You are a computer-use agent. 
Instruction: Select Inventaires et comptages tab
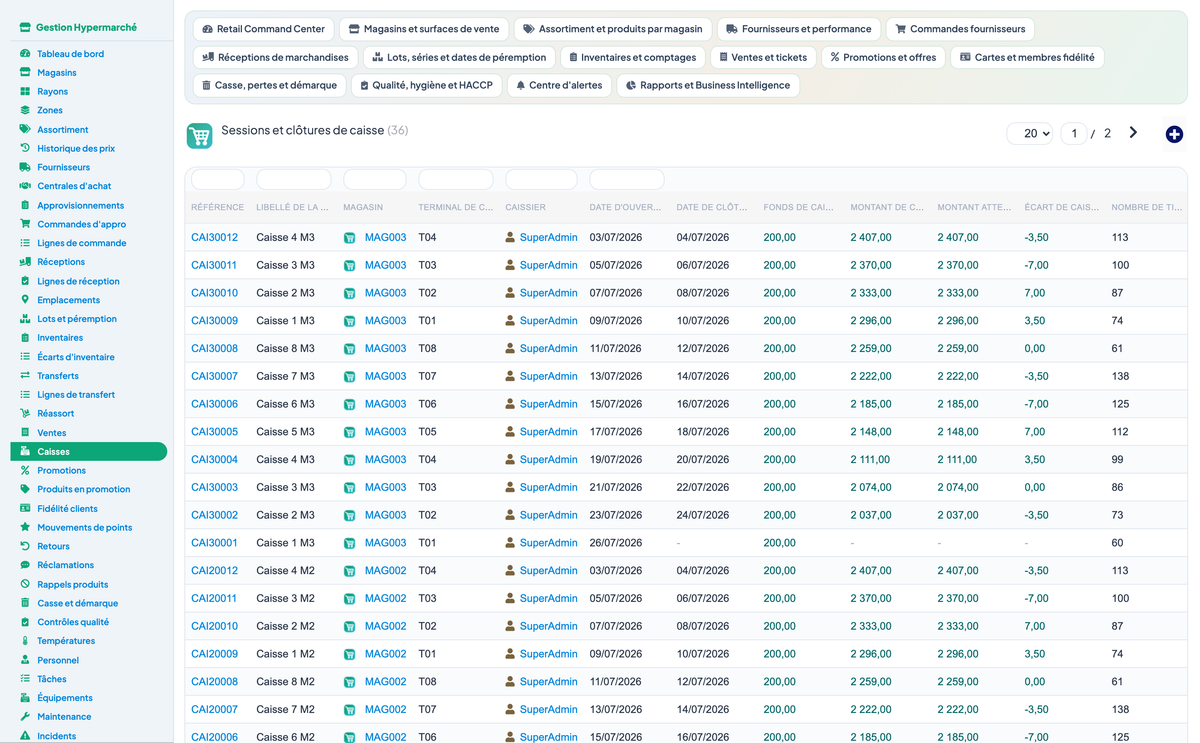[632, 57]
